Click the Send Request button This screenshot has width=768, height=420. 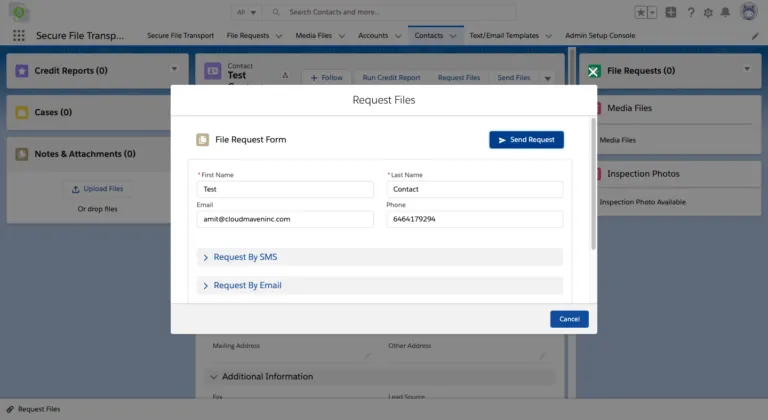[x=527, y=140]
